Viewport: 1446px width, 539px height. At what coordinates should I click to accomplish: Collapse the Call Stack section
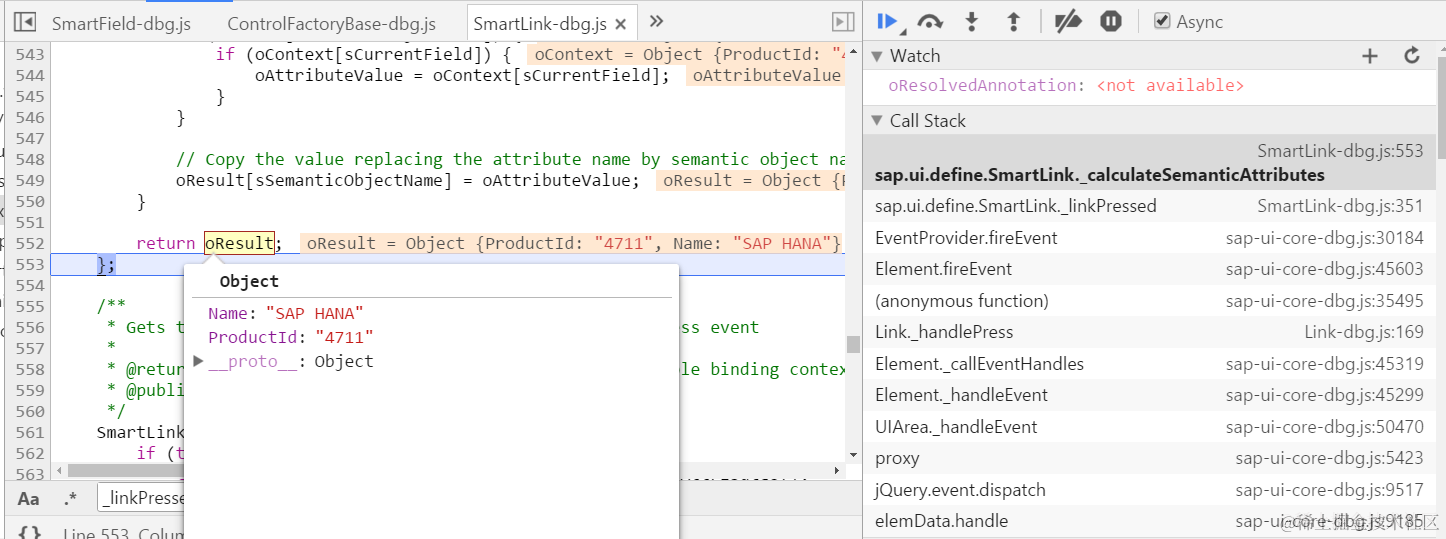(x=877, y=121)
